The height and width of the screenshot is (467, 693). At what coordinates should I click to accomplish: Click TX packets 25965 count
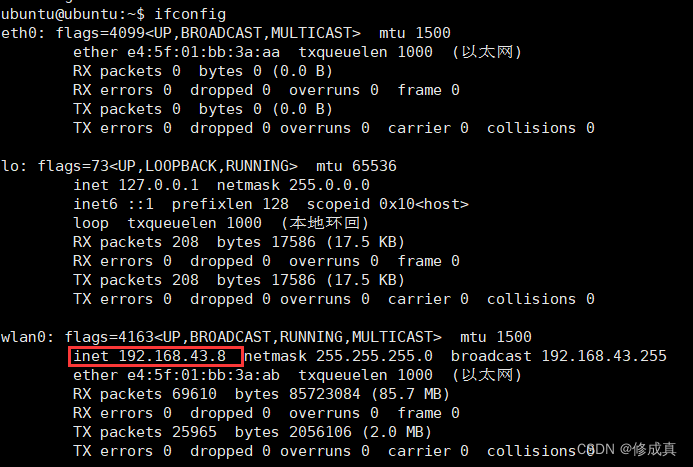(x=194, y=432)
